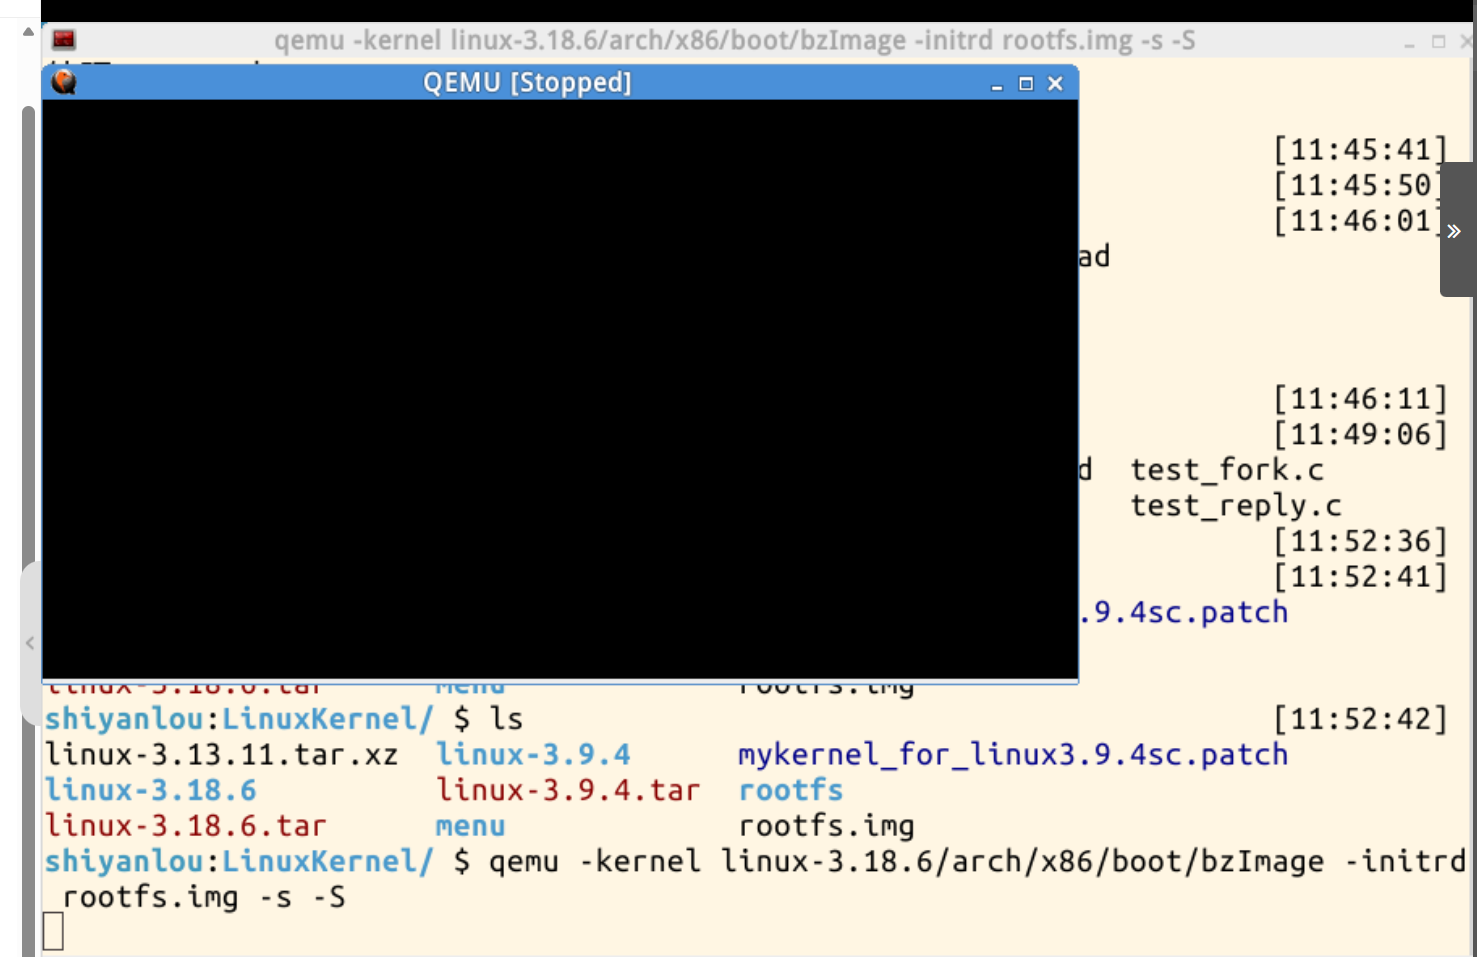1477x957 pixels.
Task: Click test_fork.c in the terminal output
Action: [1227, 470]
